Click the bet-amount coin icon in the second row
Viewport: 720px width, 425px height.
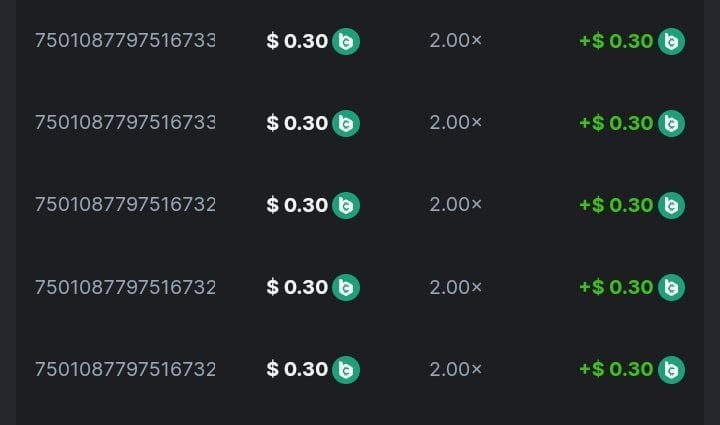point(346,123)
